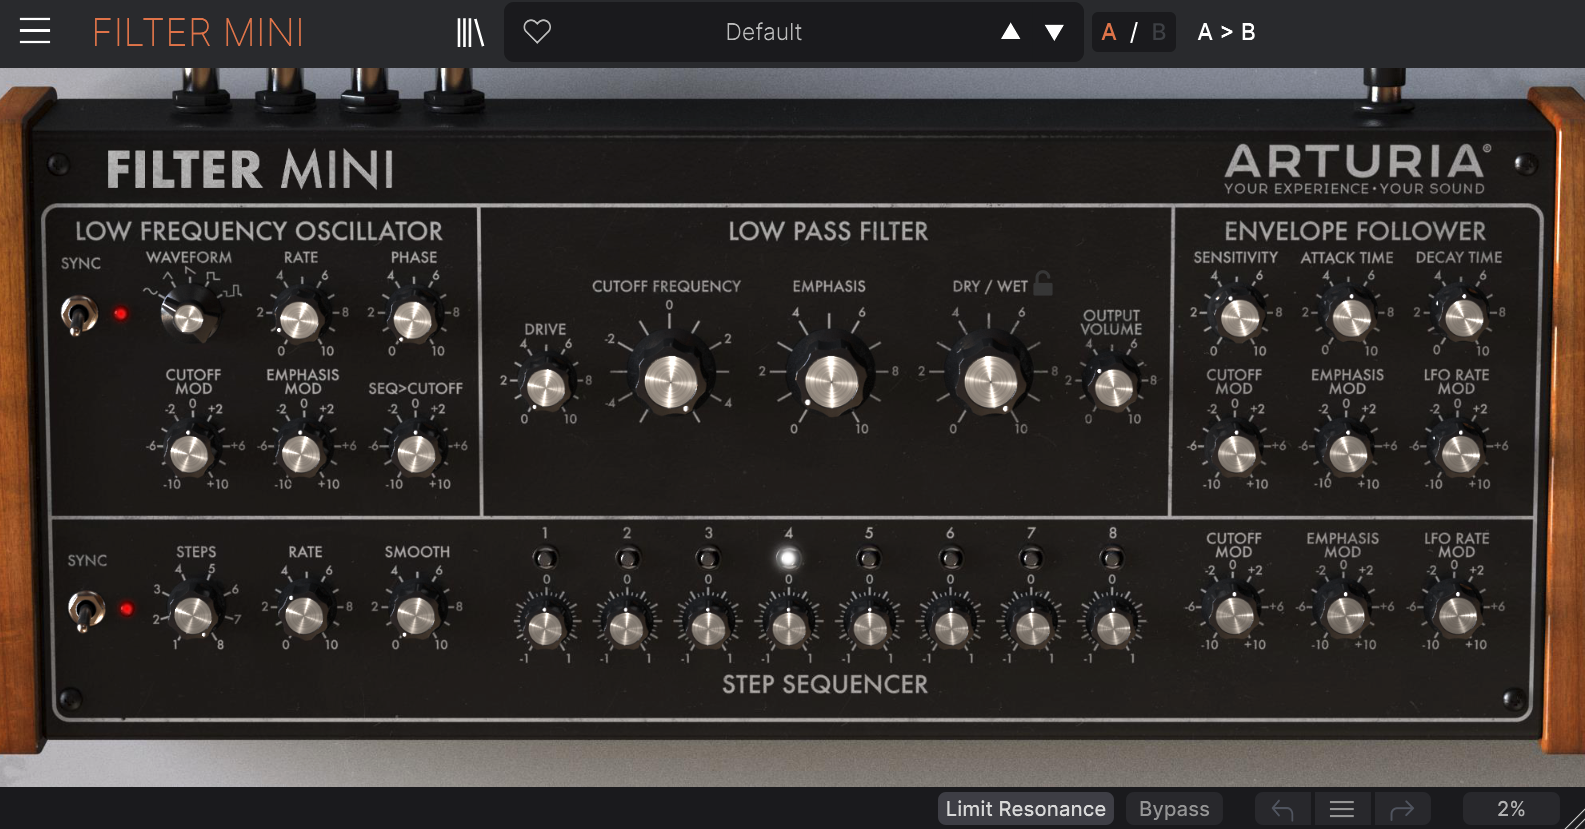
Task: Click the Seq>Cutoff knob
Action: click(x=415, y=453)
